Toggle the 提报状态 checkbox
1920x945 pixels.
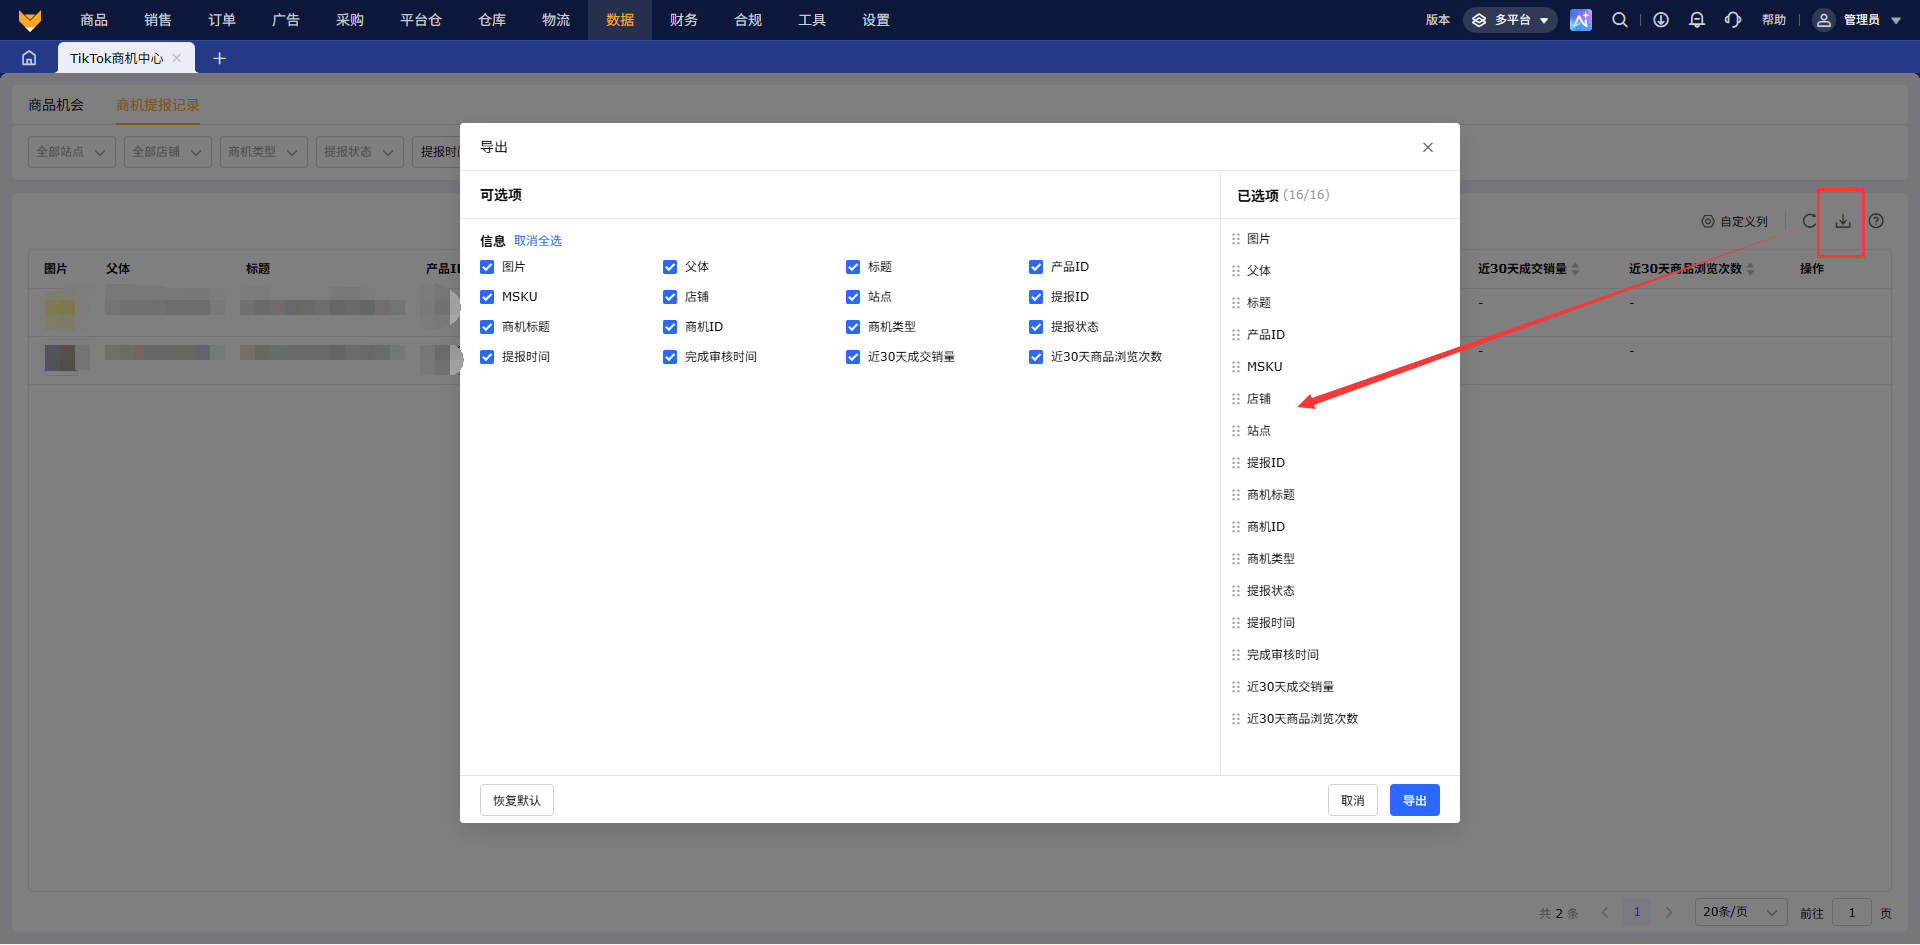pyautogui.click(x=1036, y=327)
